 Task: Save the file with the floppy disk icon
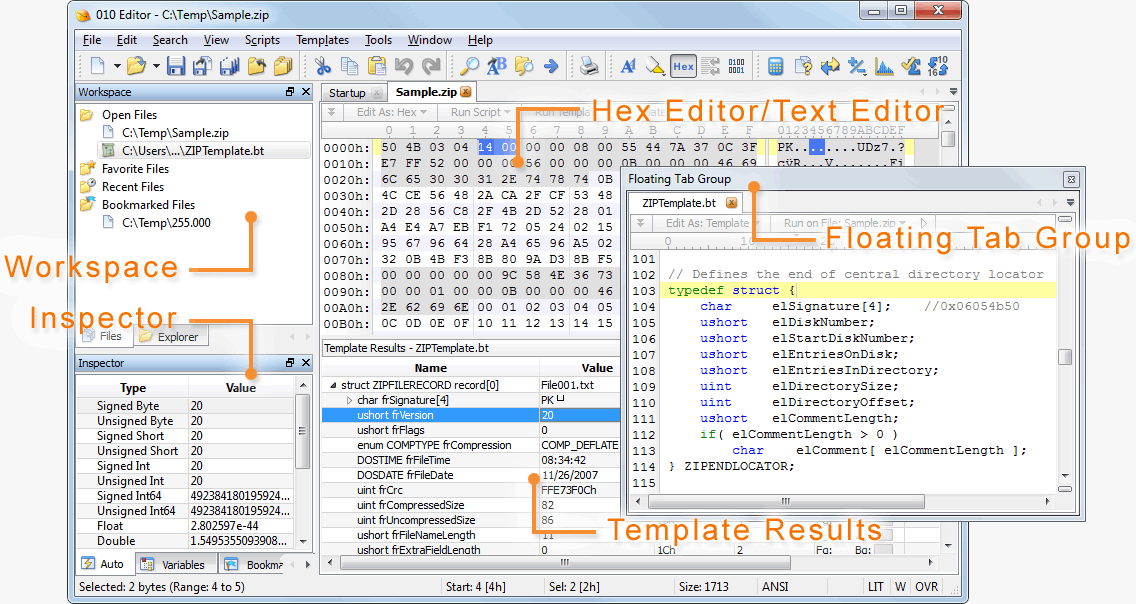pyautogui.click(x=175, y=67)
